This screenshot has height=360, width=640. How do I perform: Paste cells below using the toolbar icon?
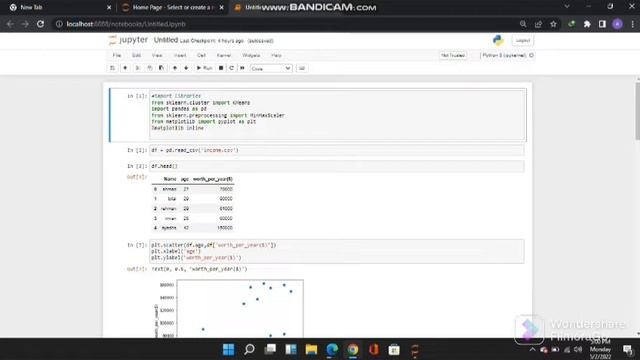click(x=162, y=68)
